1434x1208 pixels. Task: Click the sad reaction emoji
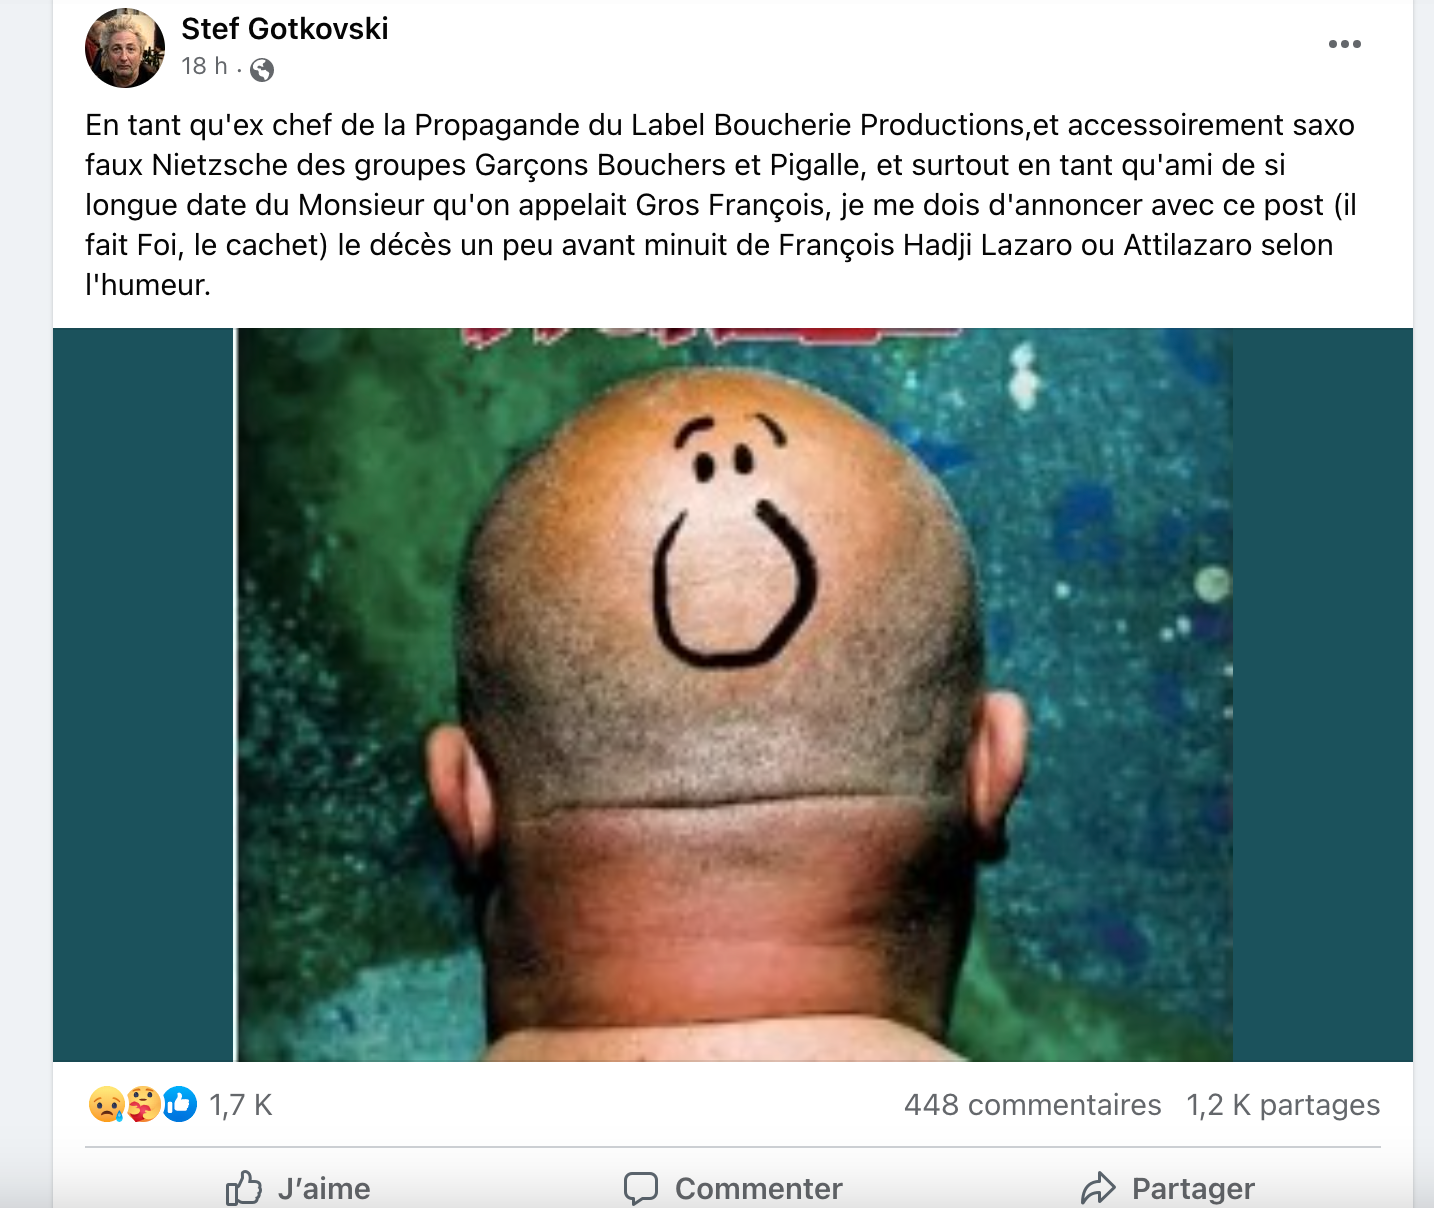[x=106, y=1104]
